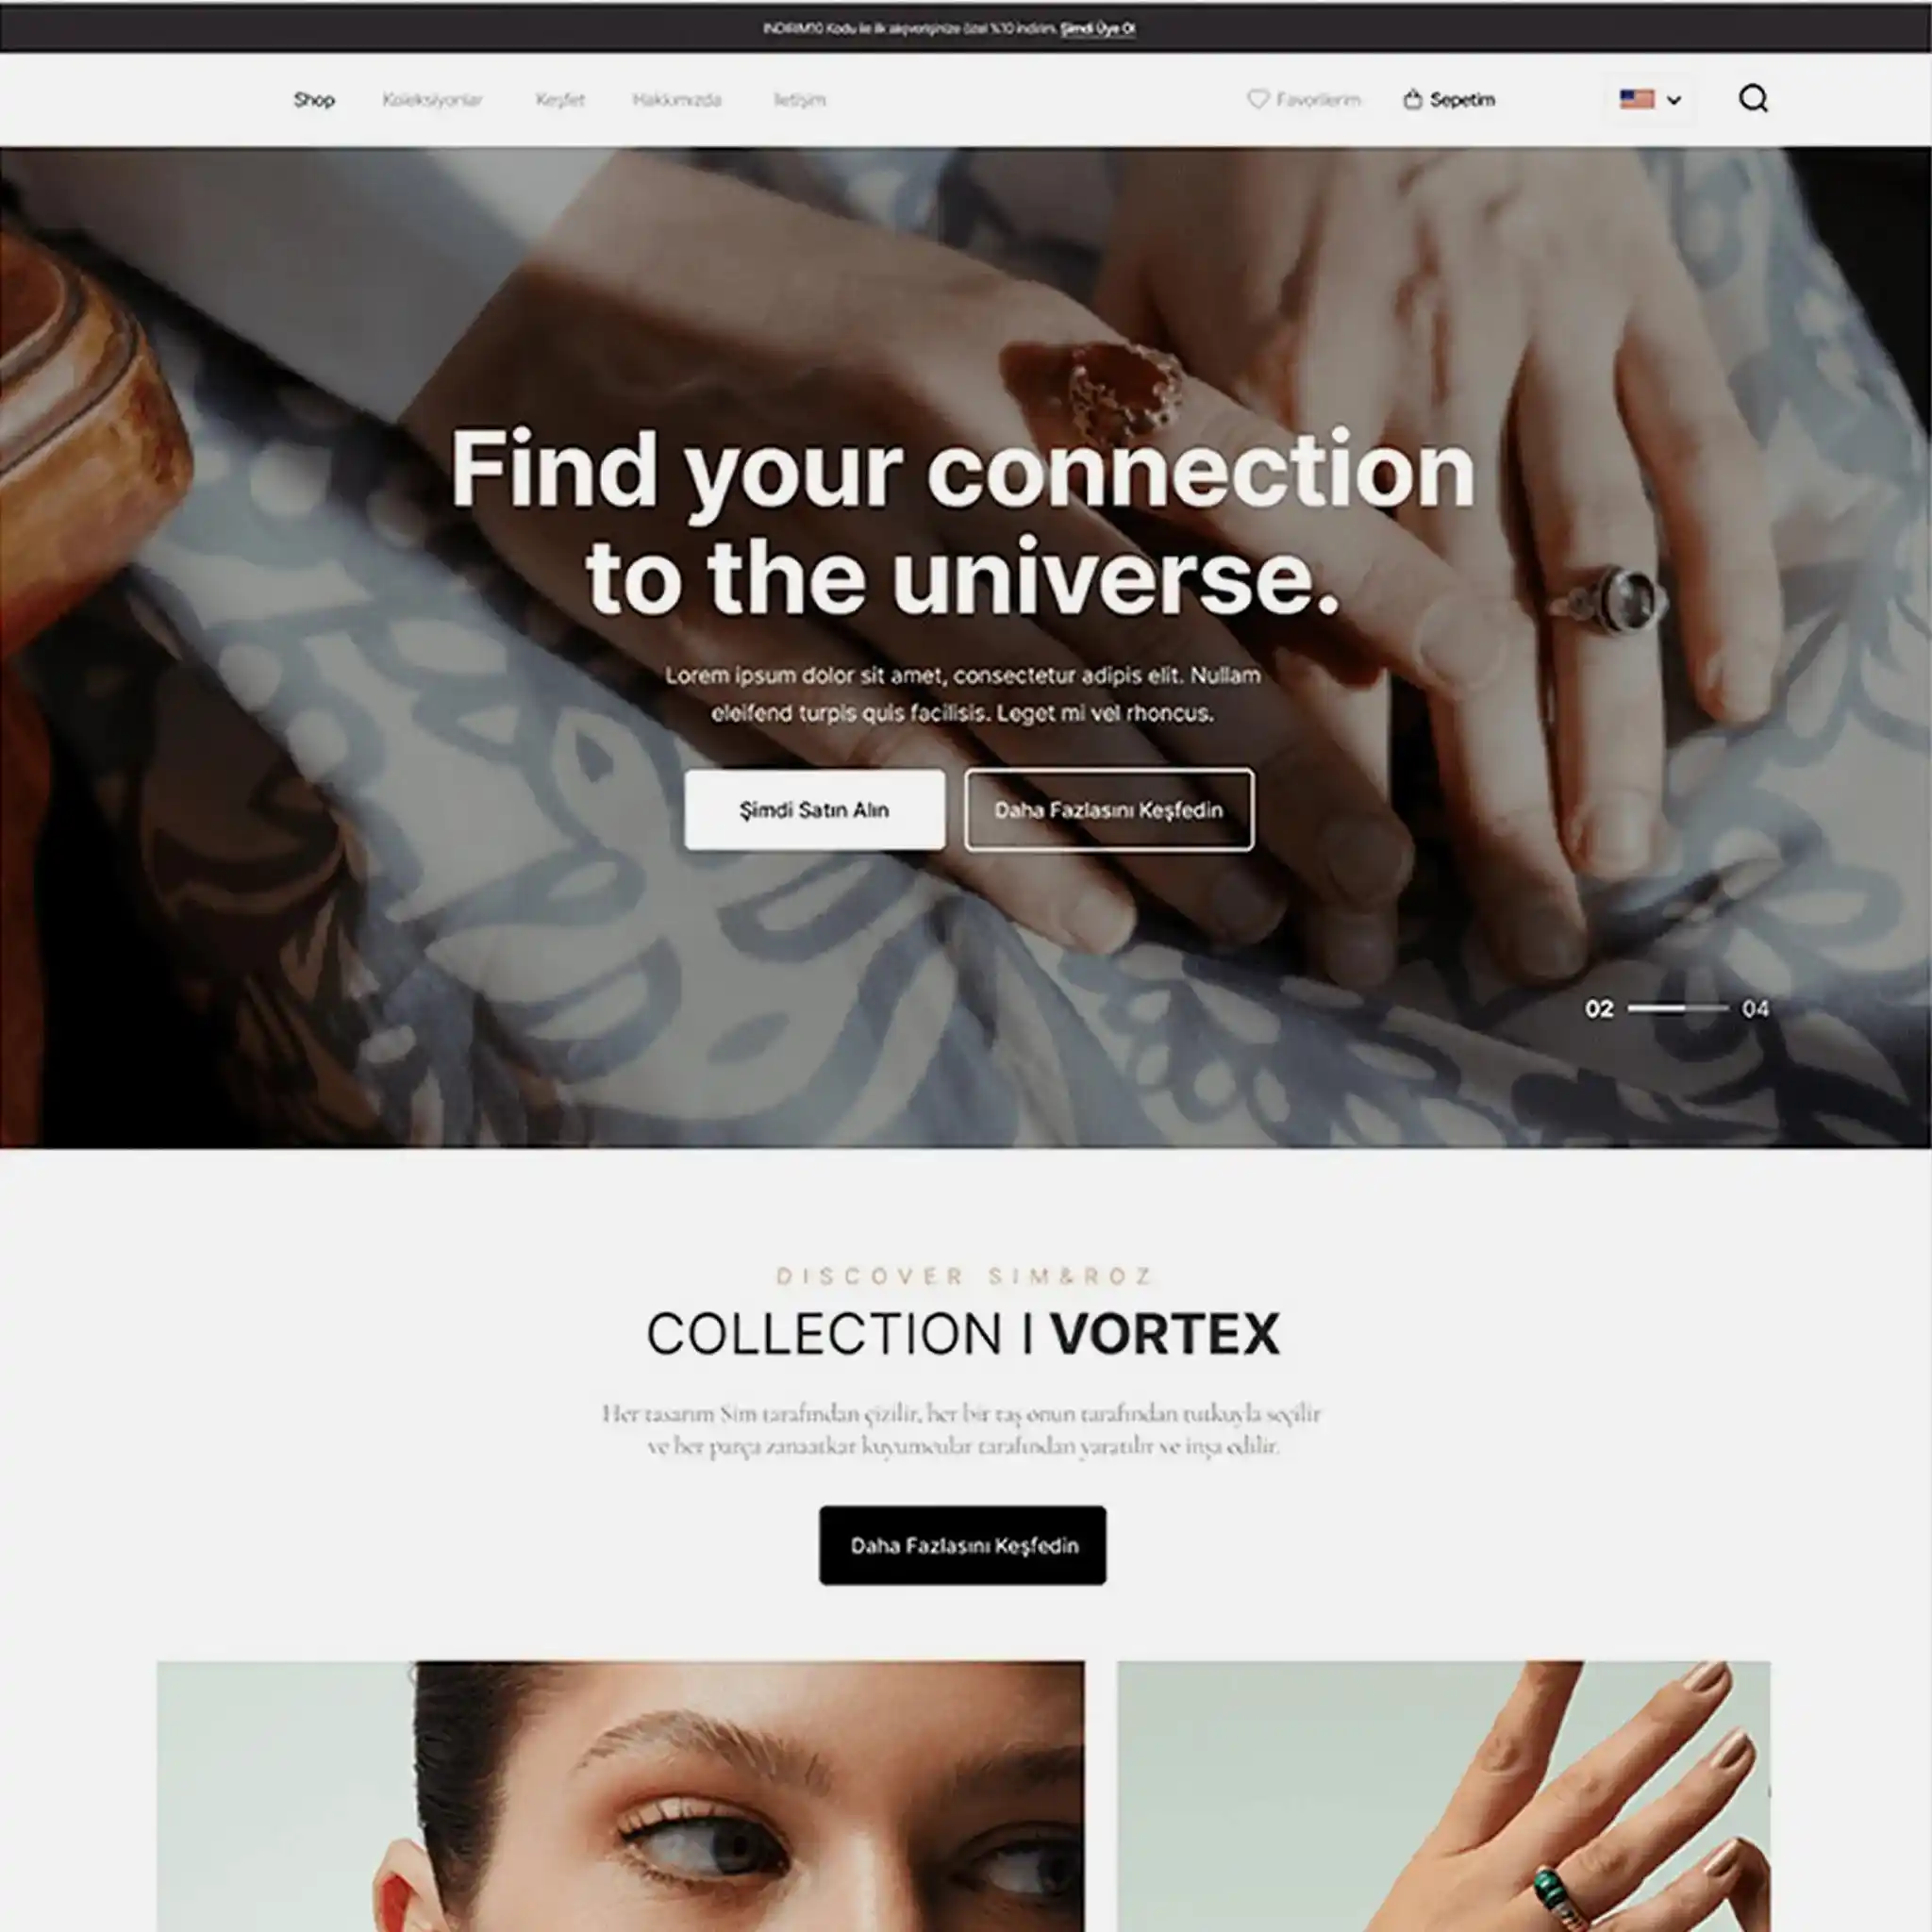
Task: Open the Shop menu item
Action: (314, 100)
